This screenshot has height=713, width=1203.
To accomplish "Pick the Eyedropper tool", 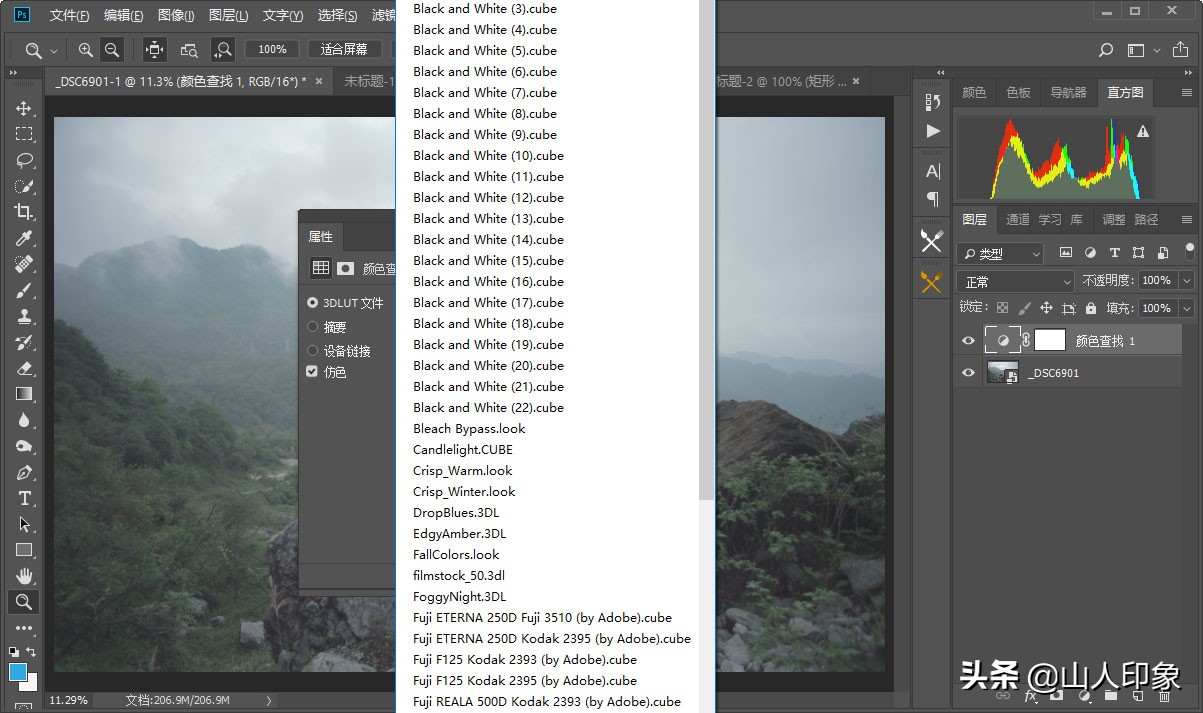I will (x=24, y=238).
